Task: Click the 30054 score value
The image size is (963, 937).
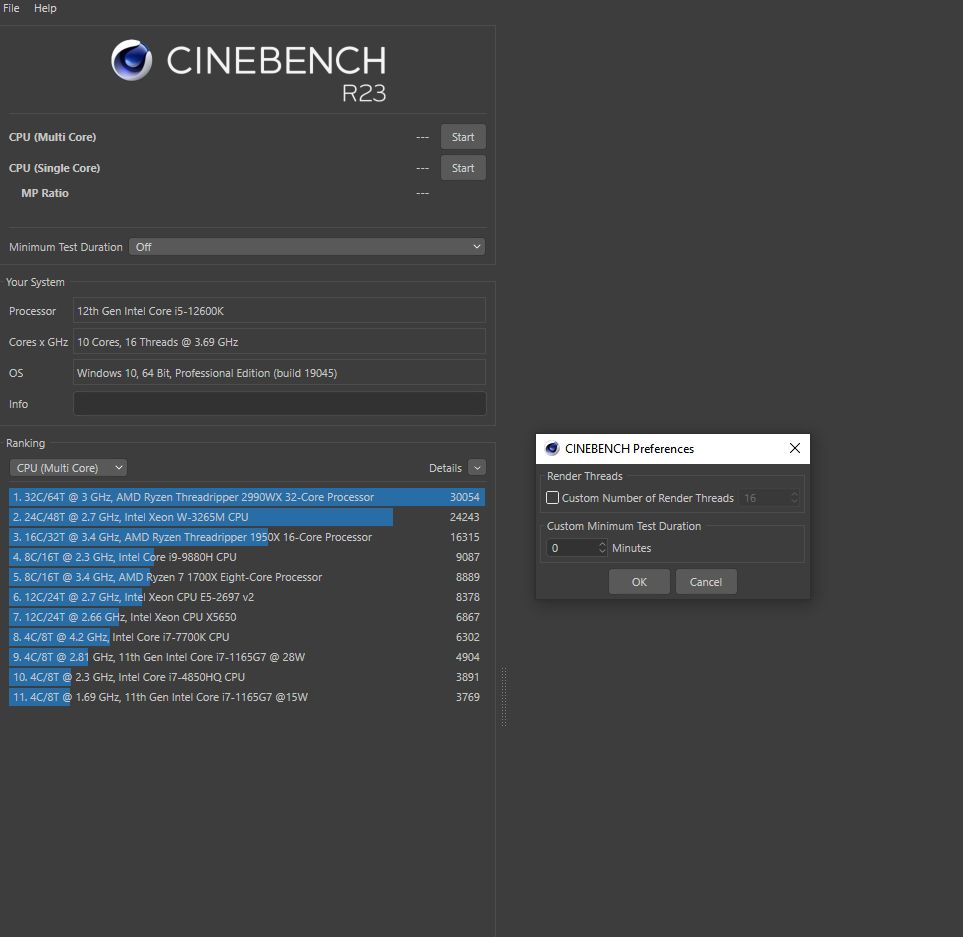Action: [464, 497]
